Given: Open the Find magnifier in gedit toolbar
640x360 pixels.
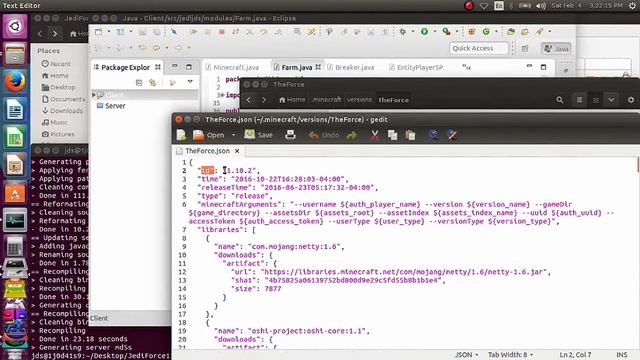Looking at the screenshot, I should pyautogui.click(x=433, y=135).
